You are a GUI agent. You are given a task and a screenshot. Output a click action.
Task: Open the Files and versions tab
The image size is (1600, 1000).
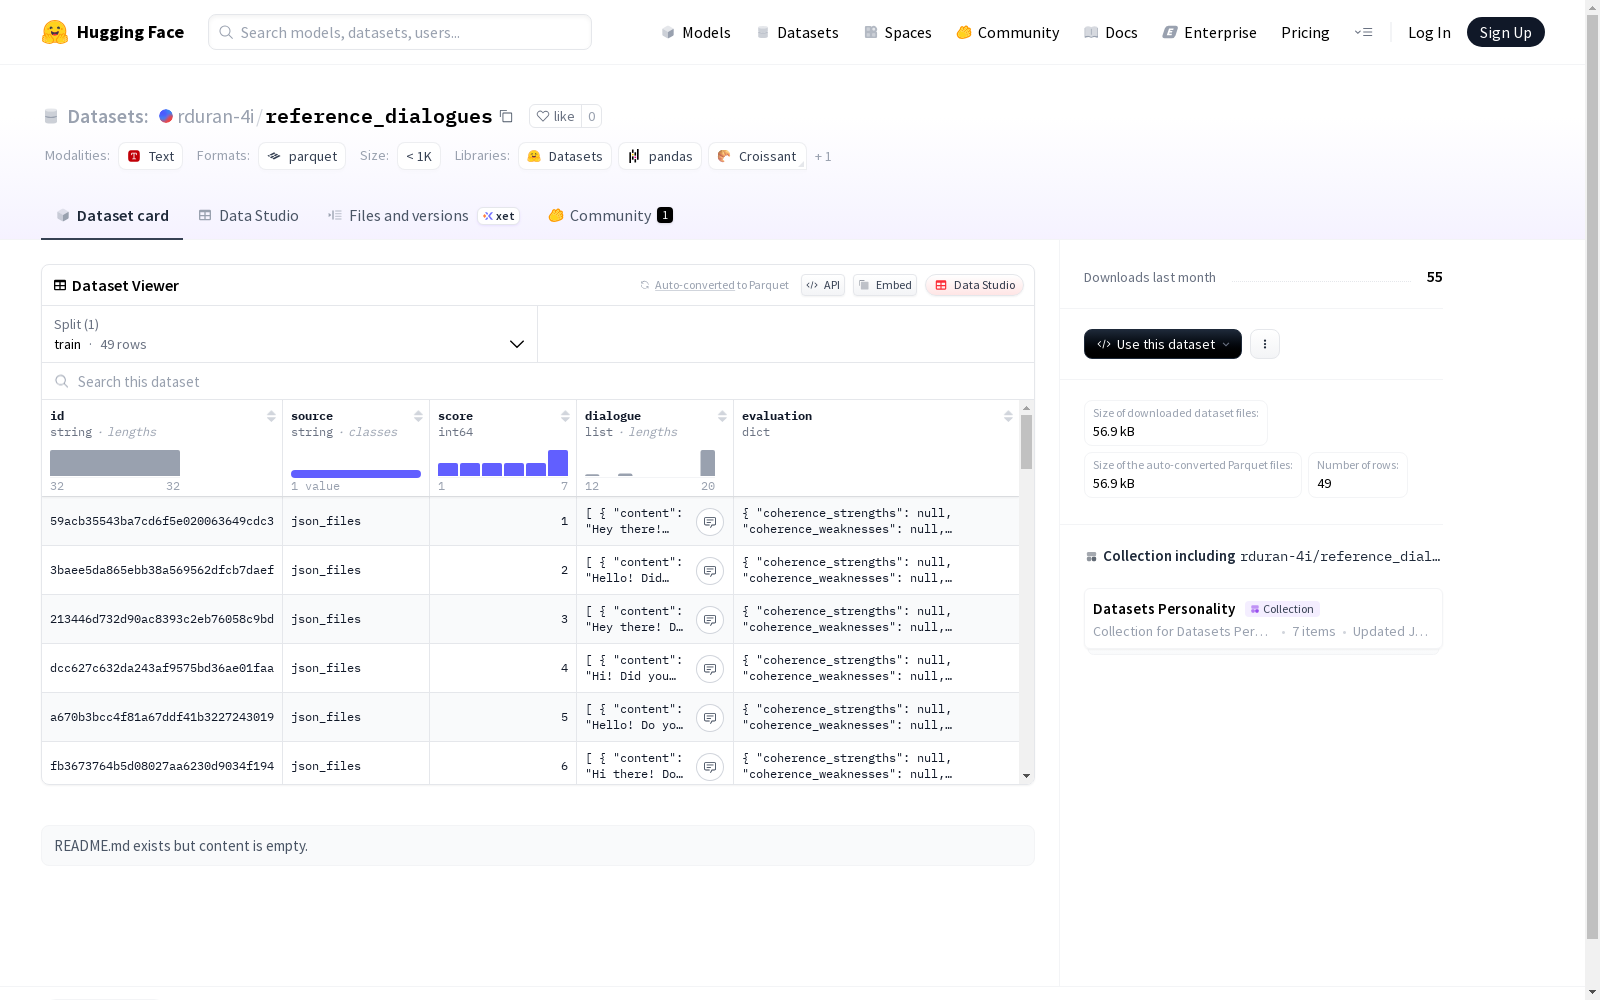tap(424, 216)
